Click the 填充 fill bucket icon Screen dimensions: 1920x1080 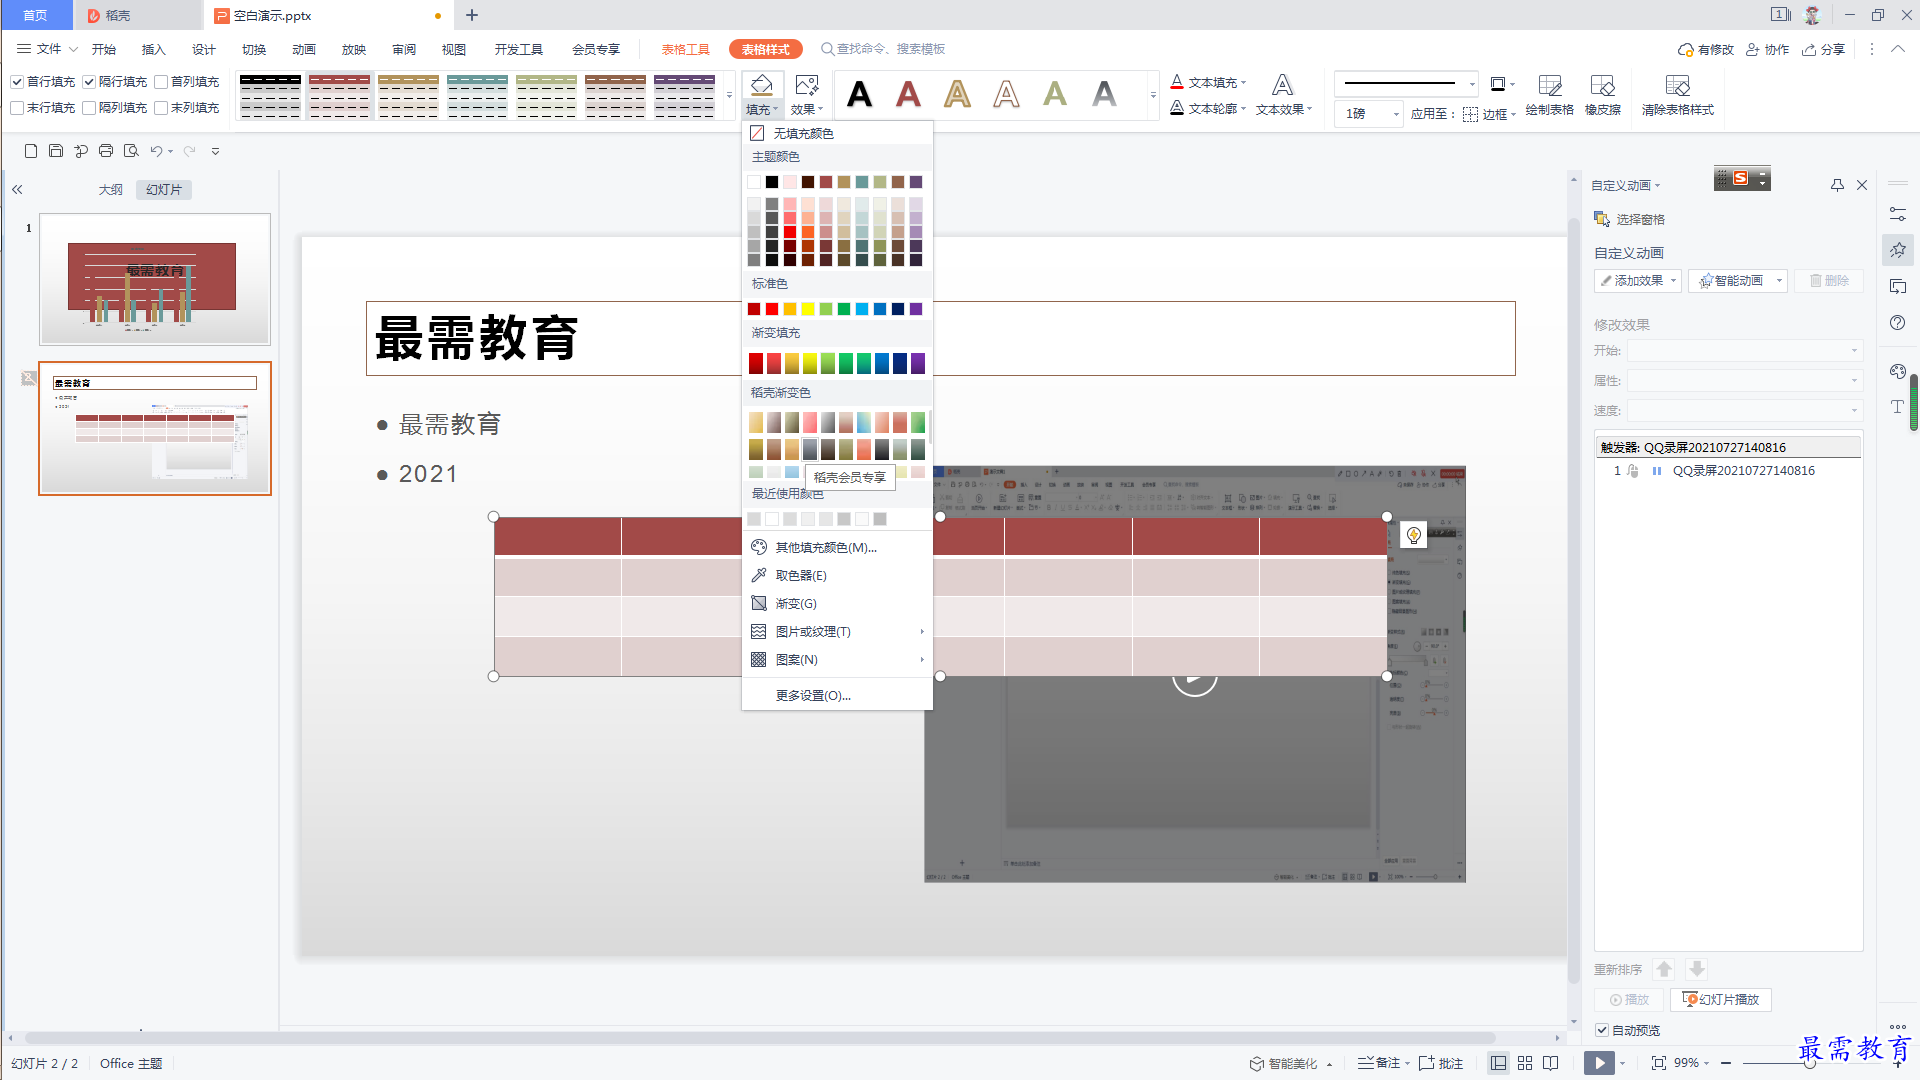point(761,86)
